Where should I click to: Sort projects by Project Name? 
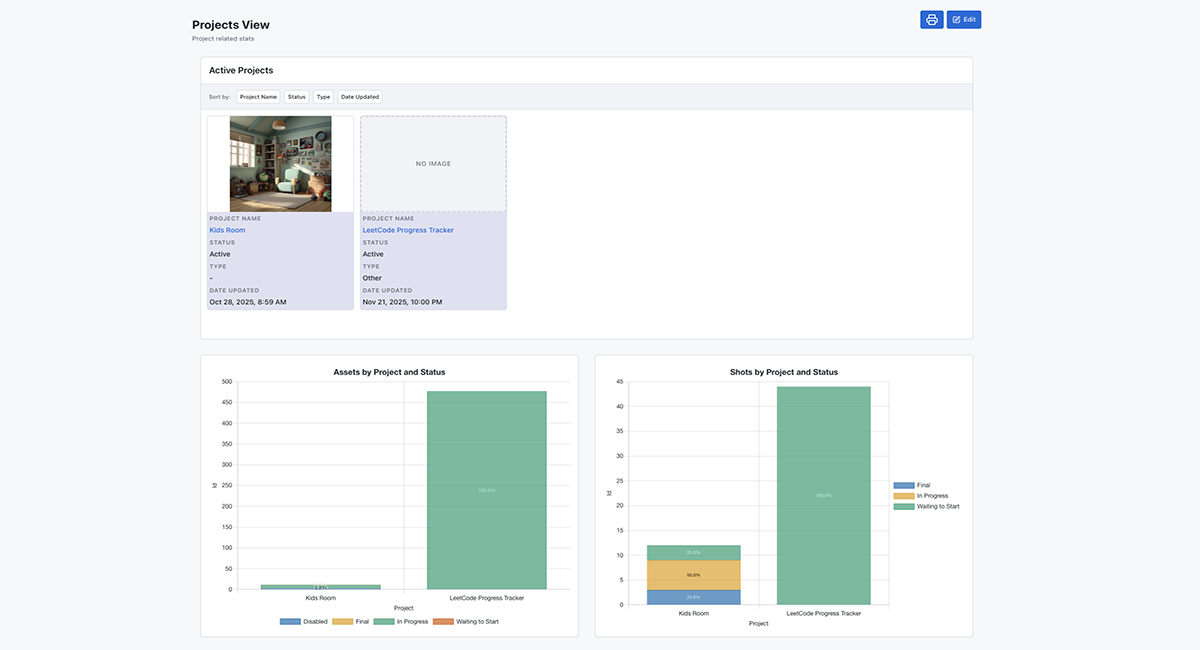(x=258, y=96)
